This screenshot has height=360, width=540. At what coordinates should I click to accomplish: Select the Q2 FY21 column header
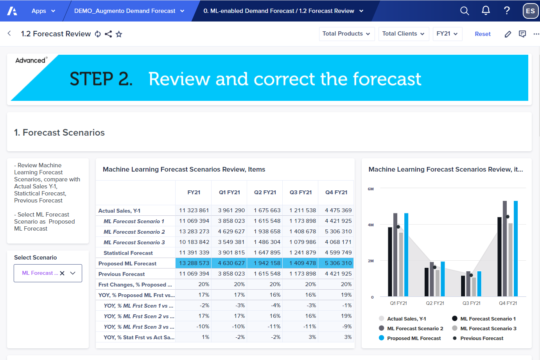265,192
